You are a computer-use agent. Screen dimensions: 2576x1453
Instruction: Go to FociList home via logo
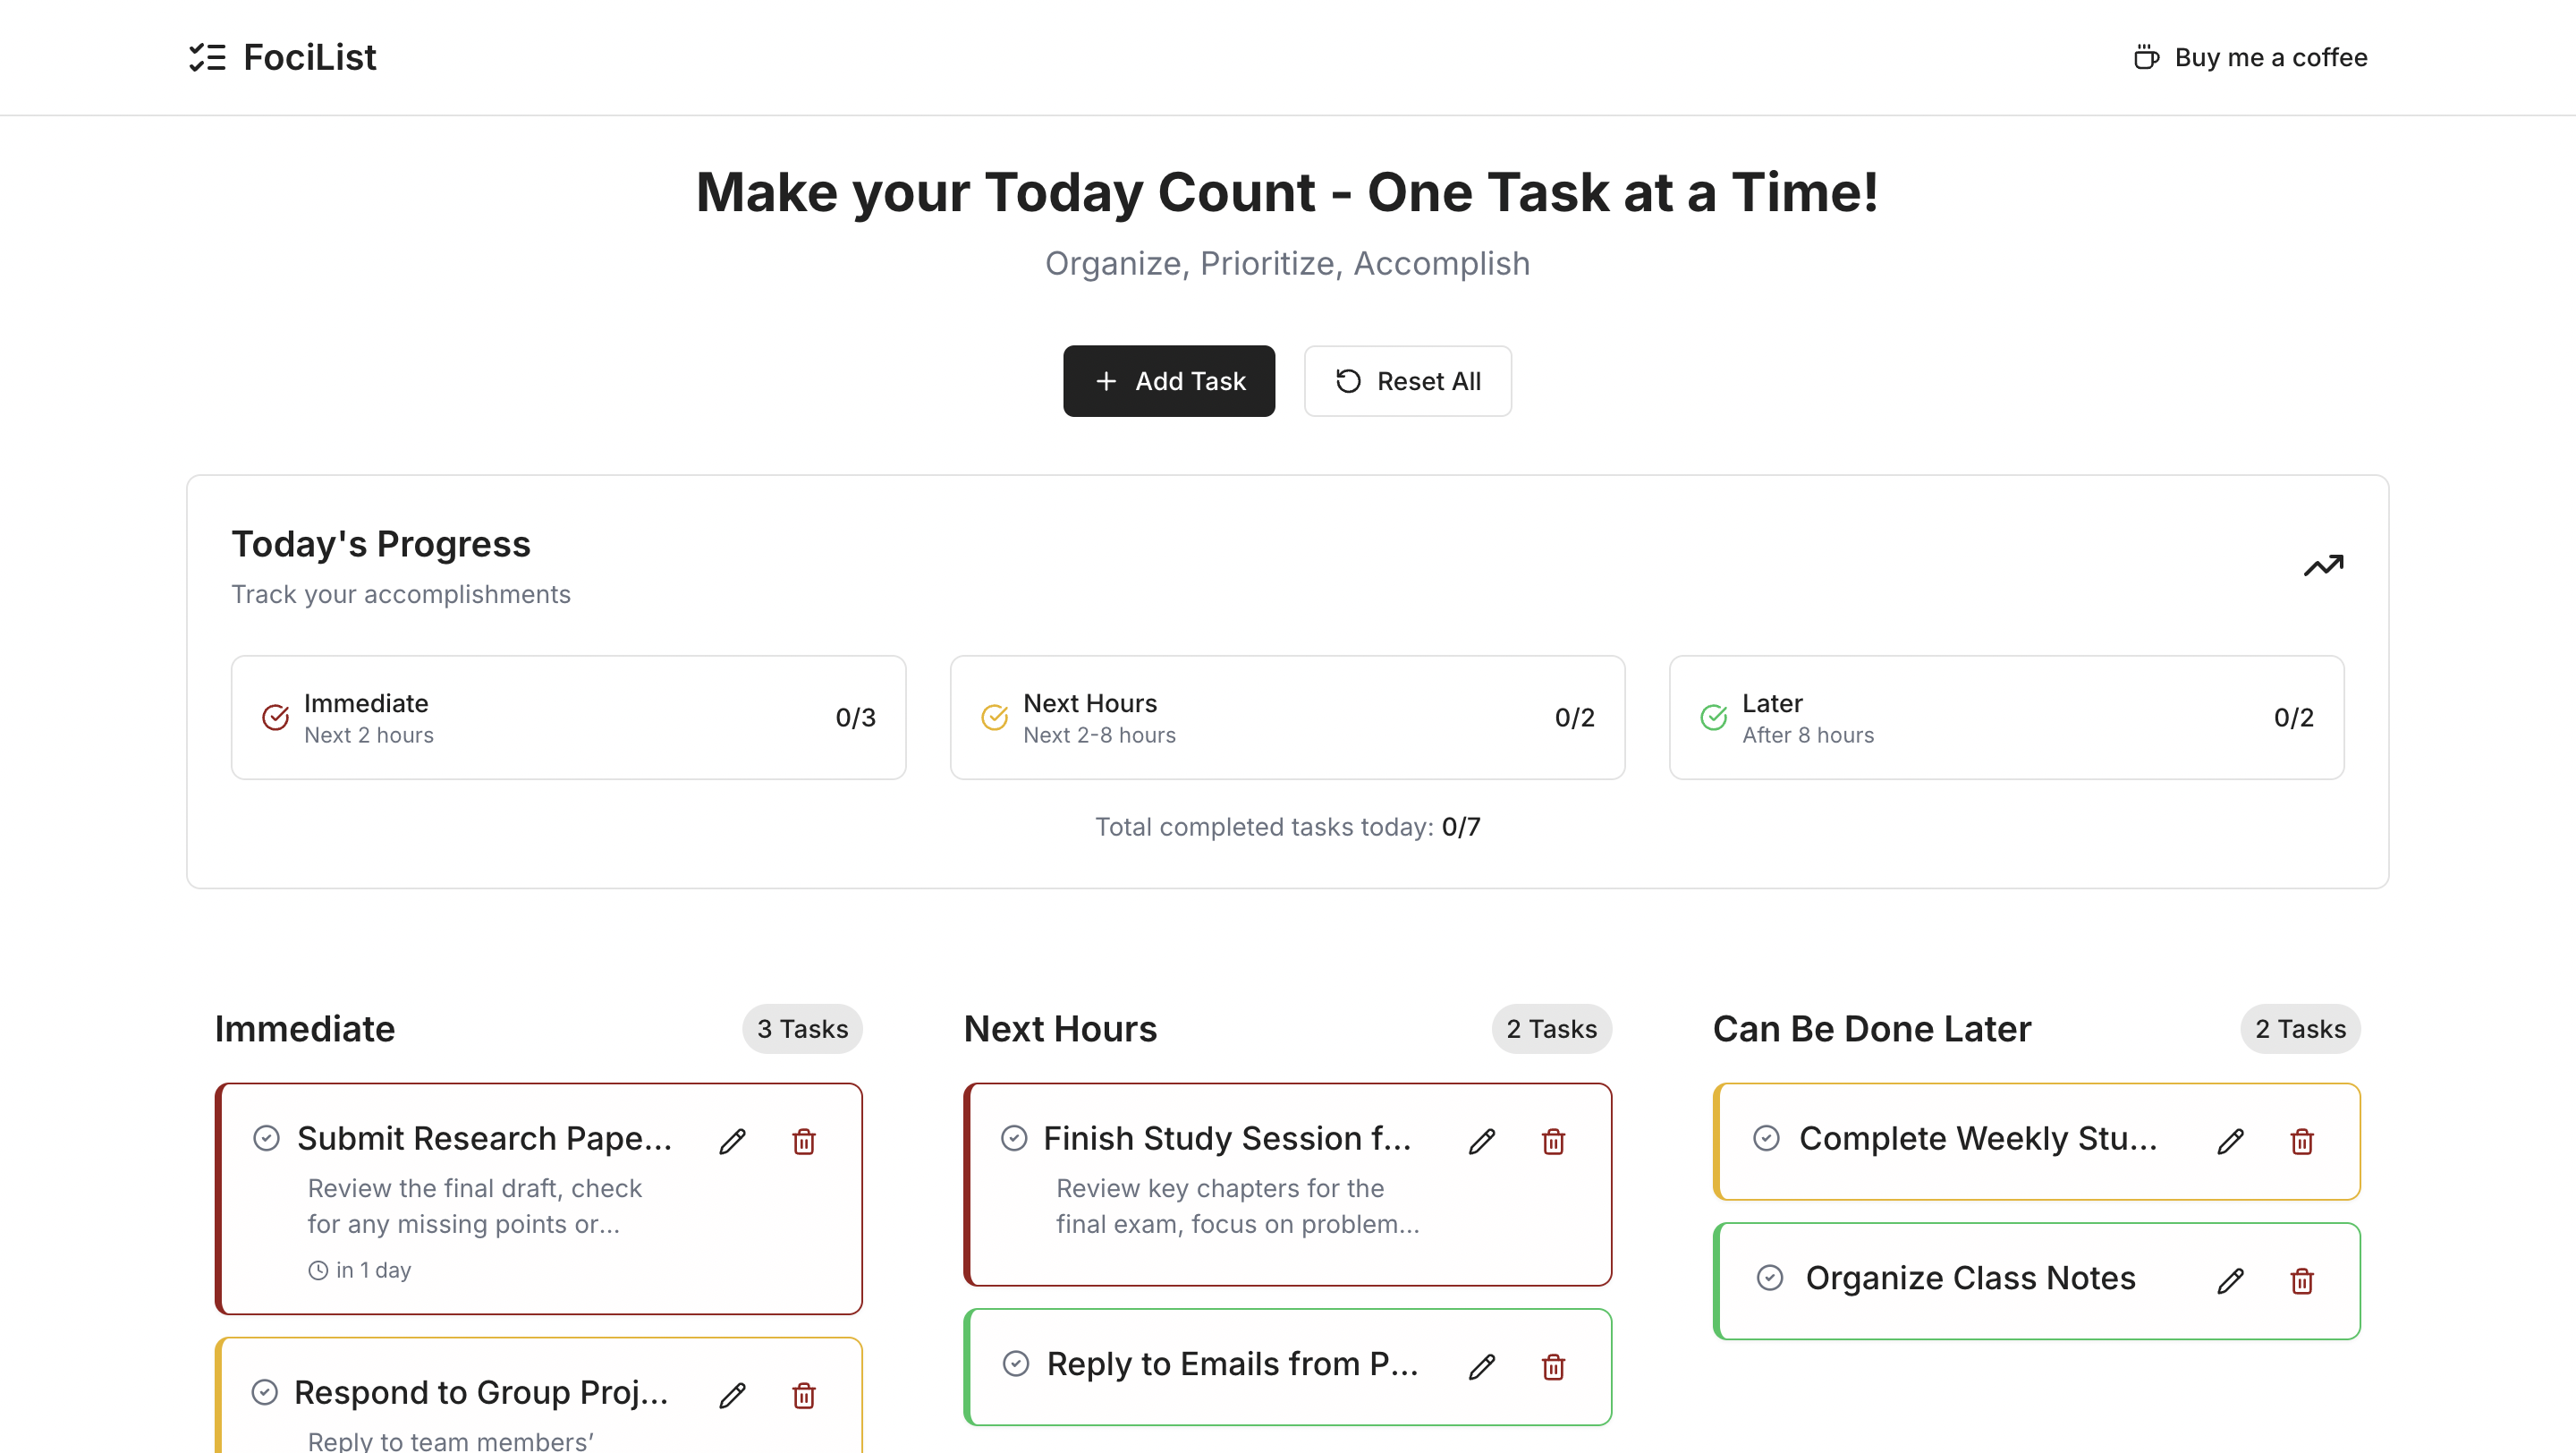click(283, 57)
